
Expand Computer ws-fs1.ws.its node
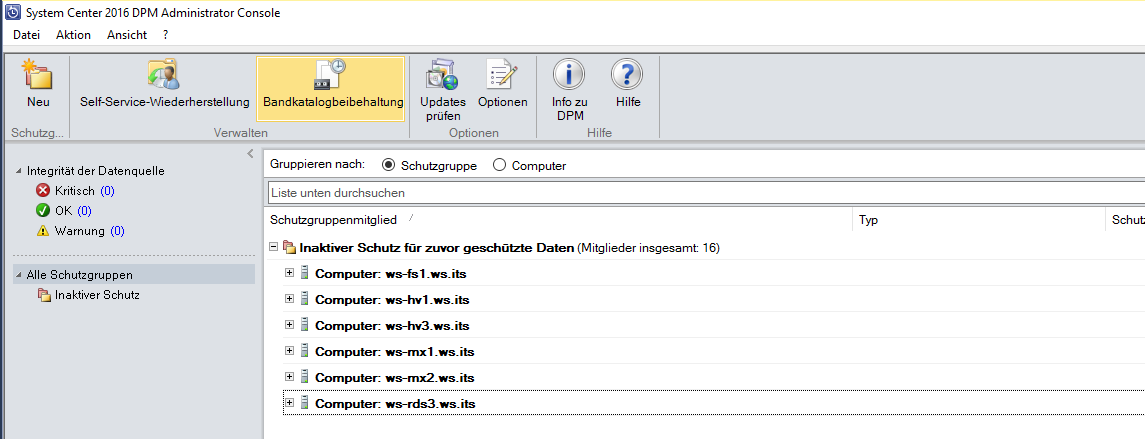tap(289, 273)
